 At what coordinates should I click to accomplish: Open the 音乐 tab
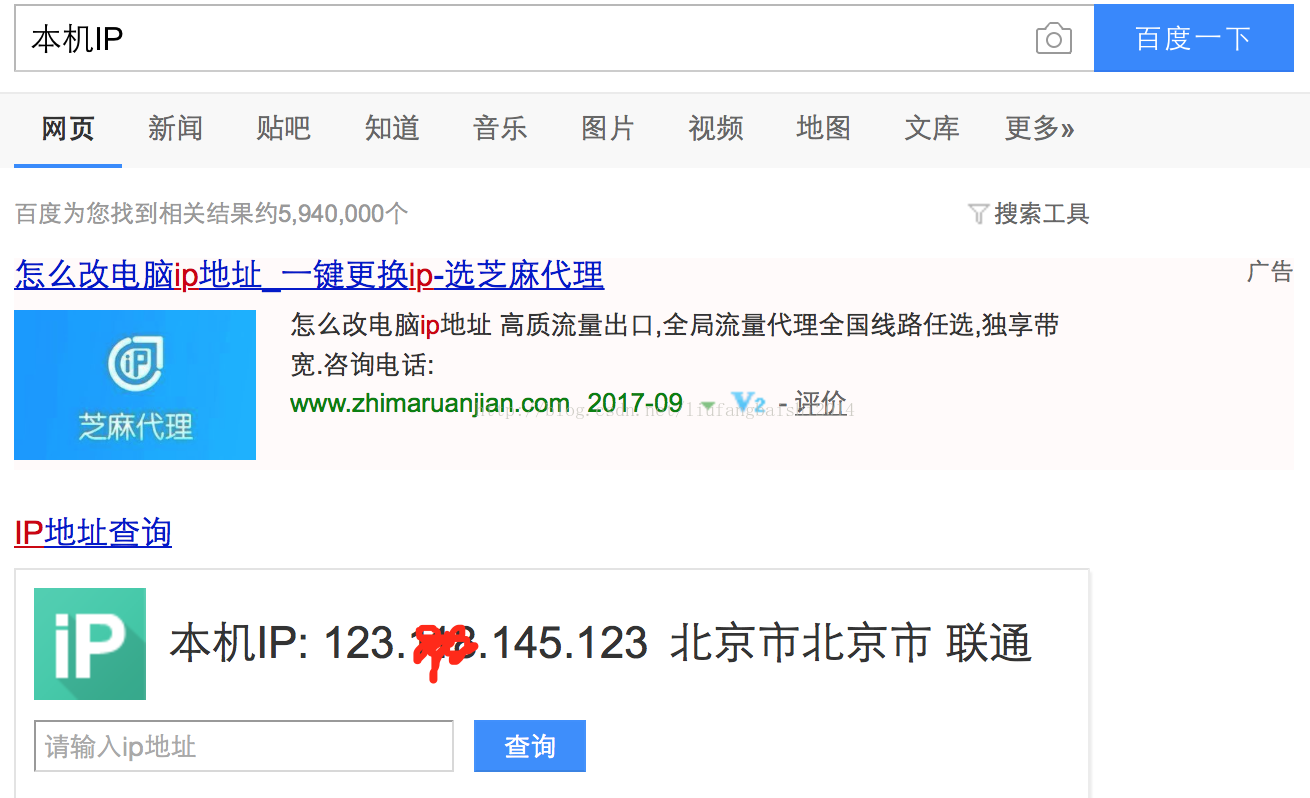click(x=500, y=128)
